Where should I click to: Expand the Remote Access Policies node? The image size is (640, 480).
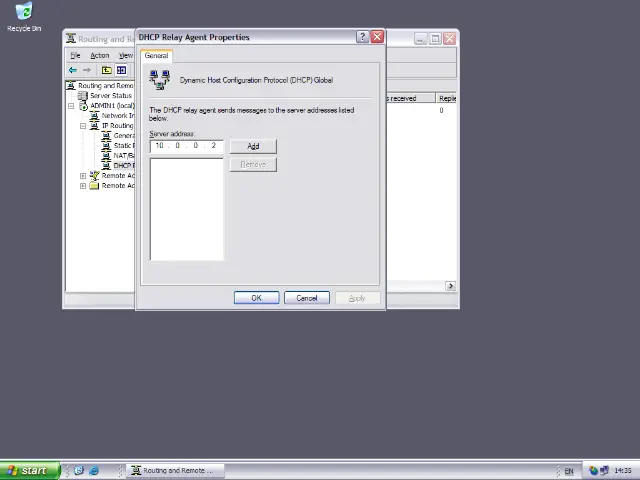point(83,176)
